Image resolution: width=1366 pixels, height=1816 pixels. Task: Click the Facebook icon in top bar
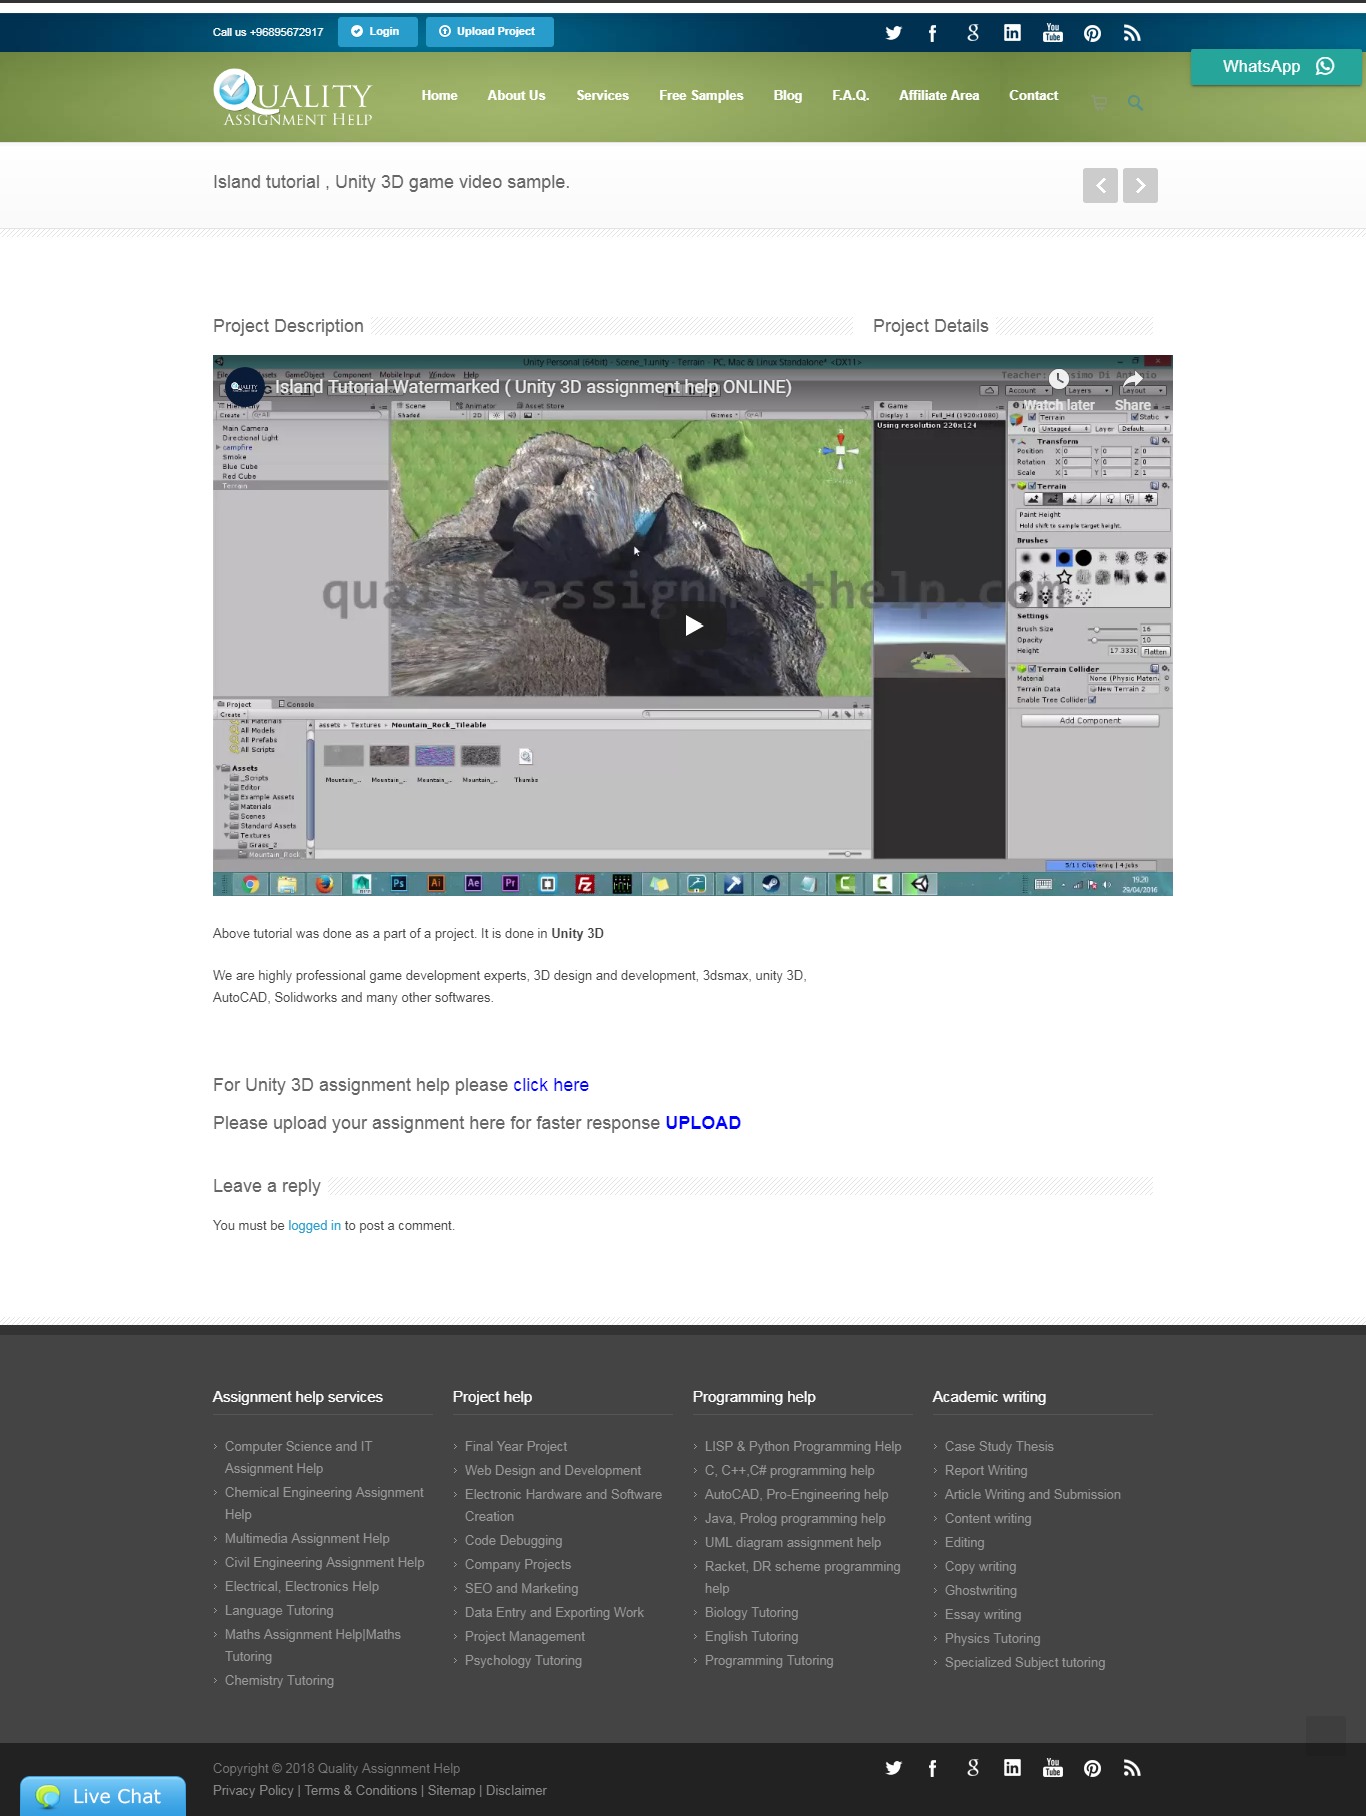click(932, 33)
